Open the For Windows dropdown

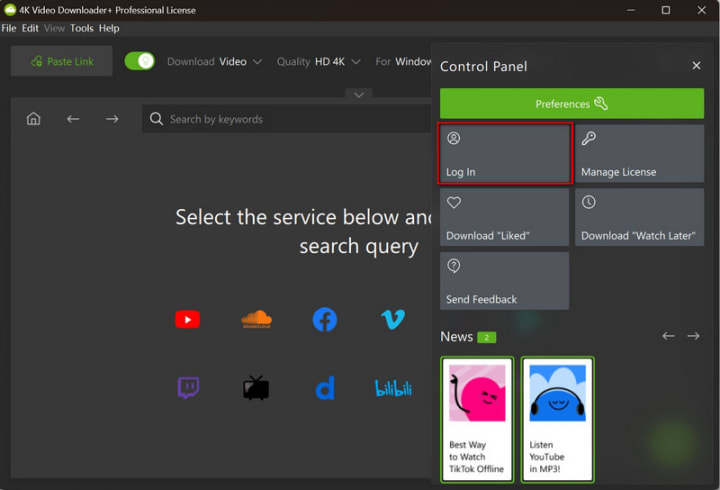click(x=403, y=62)
